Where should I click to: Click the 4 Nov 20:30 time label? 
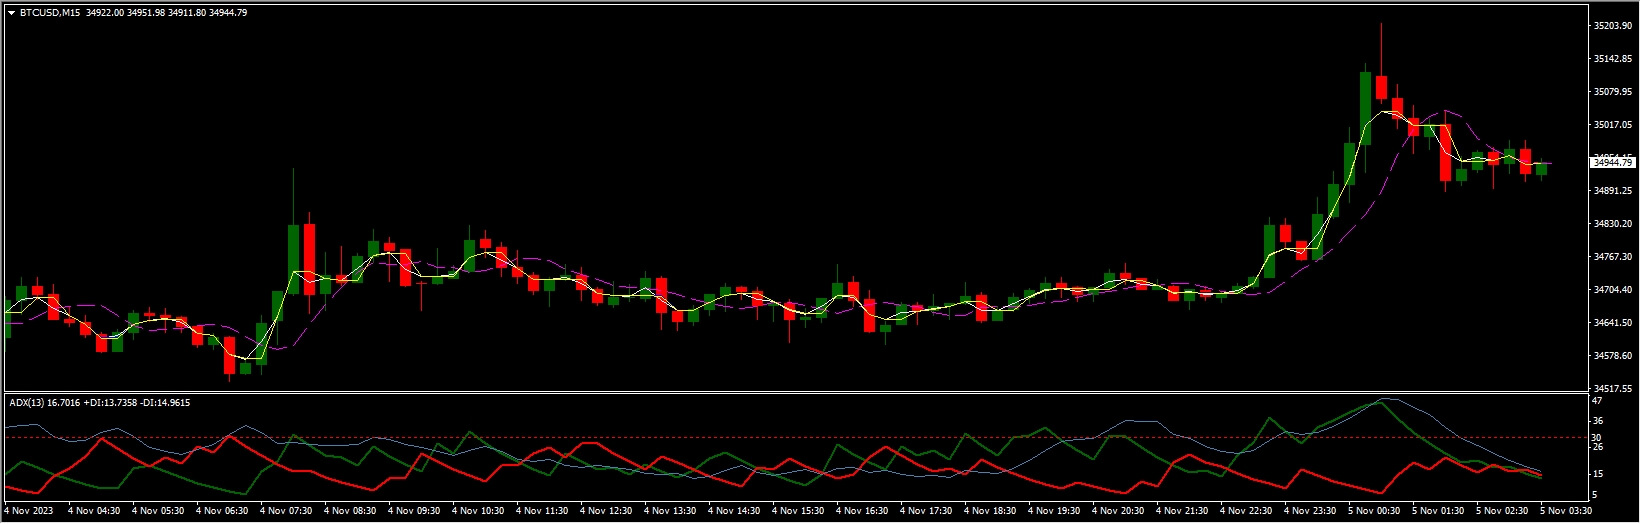click(x=1118, y=511)
